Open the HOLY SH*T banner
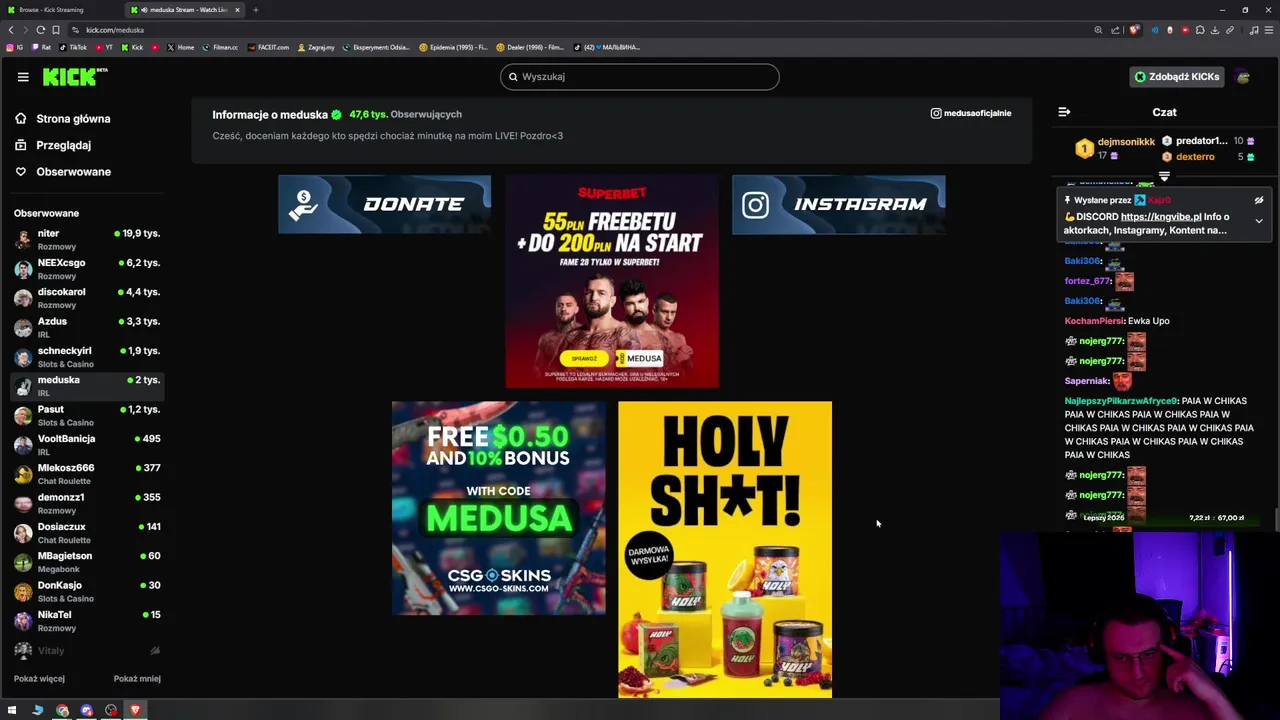This screenshot has height=720, width=1280. (x=725, y=549)
